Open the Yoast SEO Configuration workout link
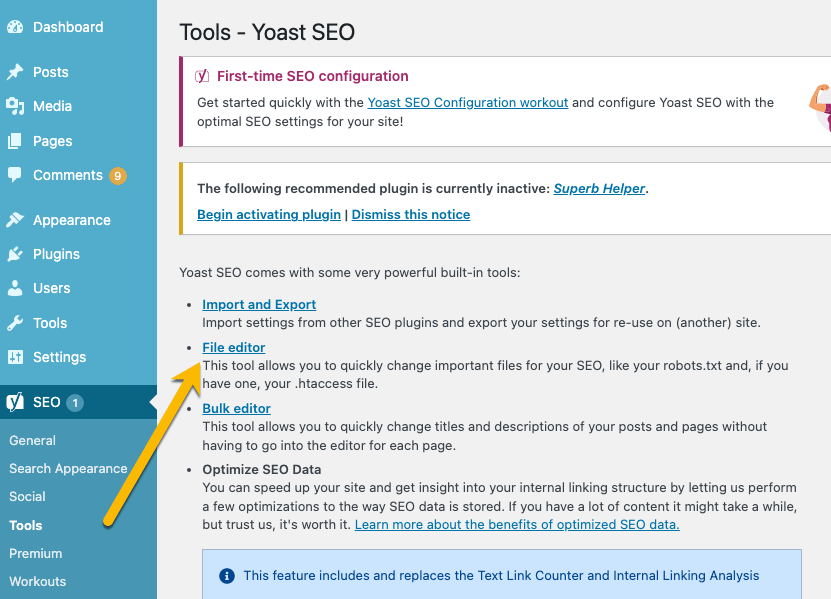This screenshot has height=599, width=831. tap(467, 102)
